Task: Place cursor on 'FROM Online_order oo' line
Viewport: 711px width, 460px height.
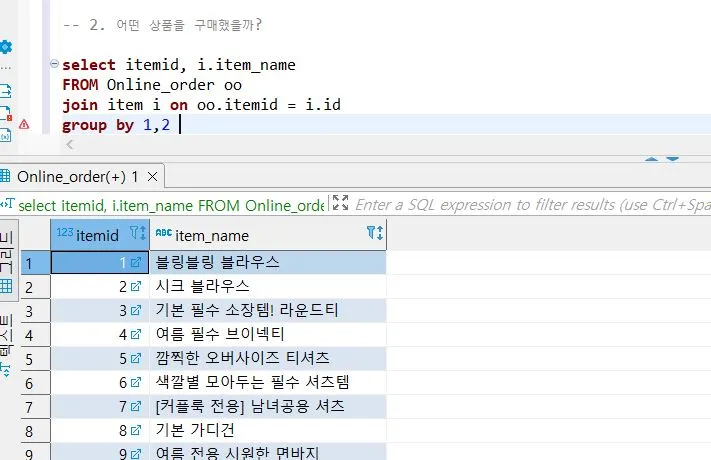Action: tap(152, 85)
